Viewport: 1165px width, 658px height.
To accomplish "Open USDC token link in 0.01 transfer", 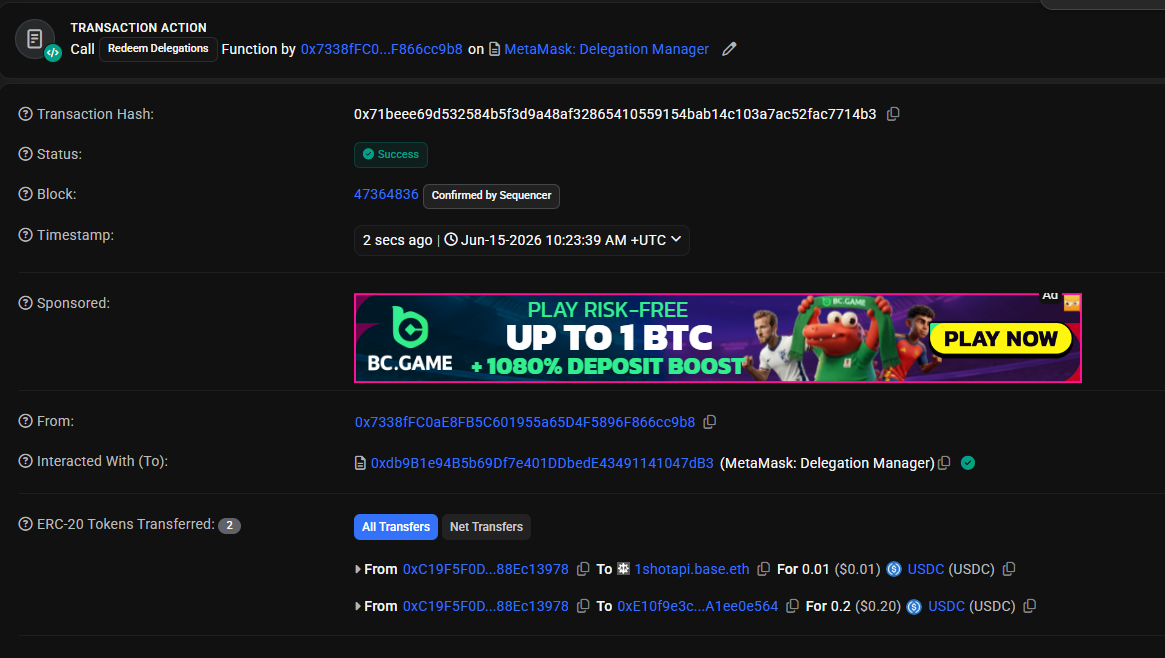I will (925, 569).
